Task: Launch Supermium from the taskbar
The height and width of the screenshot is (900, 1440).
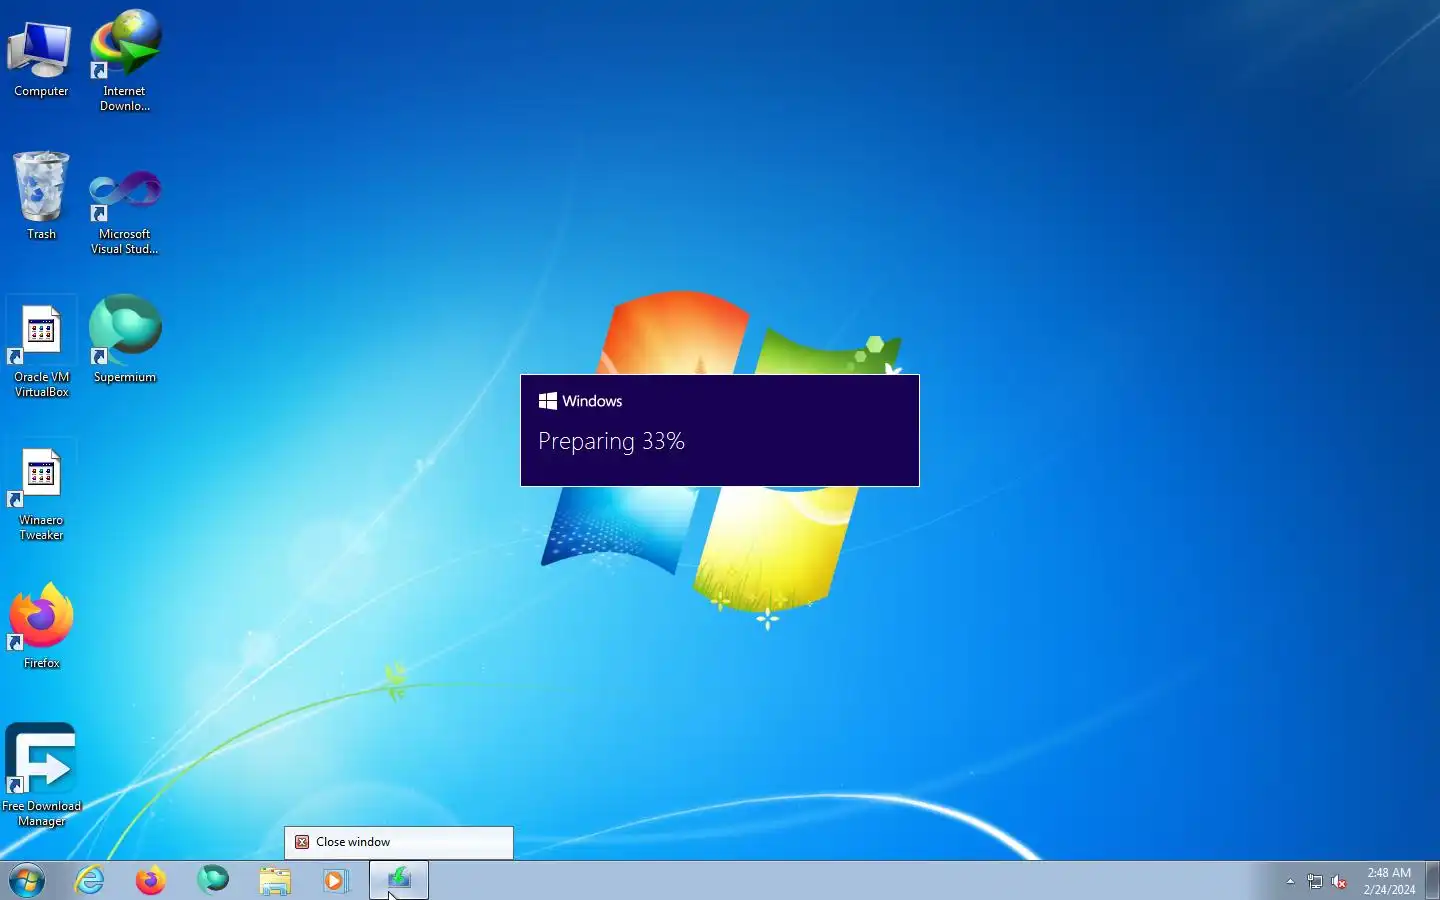Action: pyautogui.click(x=213, y=880)
